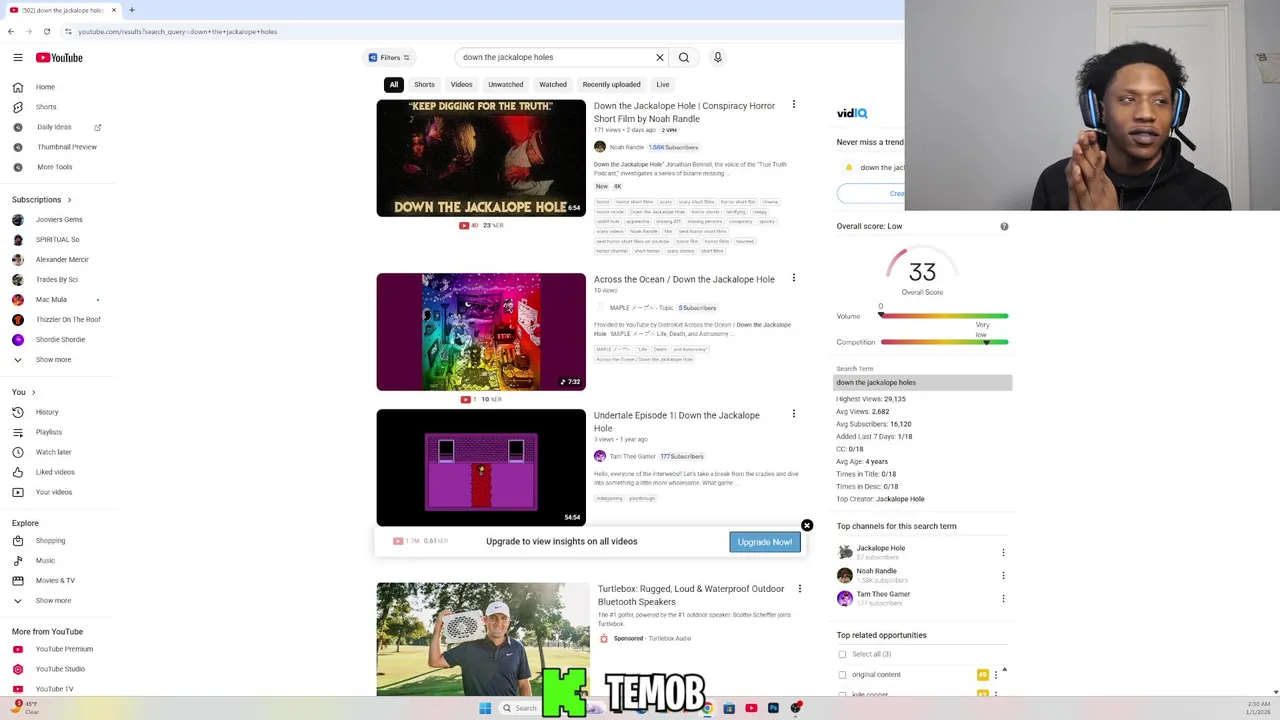Open options menu for Across the Ocean video
The width and height of the screenshot is (1280, 720).
[794, 278]
